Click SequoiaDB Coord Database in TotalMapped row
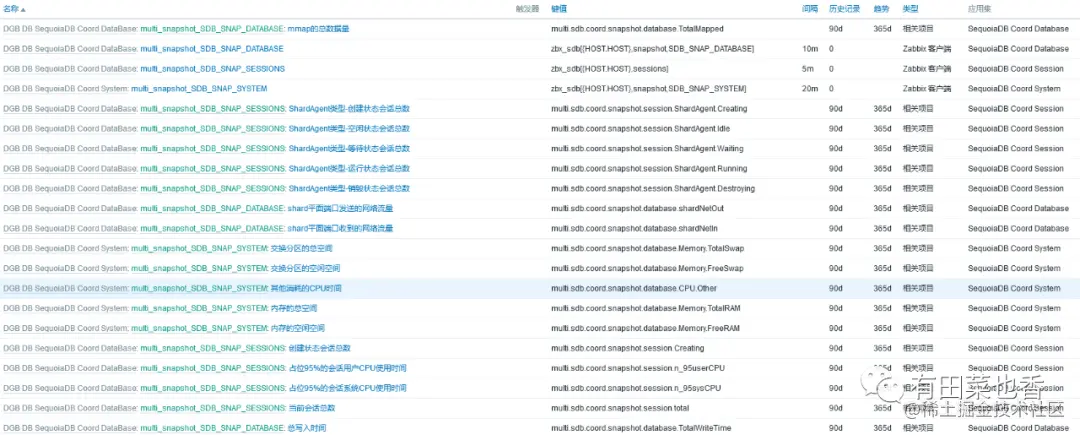Viewport: 1080px width, 435px height. click(x=1018, y=29)
